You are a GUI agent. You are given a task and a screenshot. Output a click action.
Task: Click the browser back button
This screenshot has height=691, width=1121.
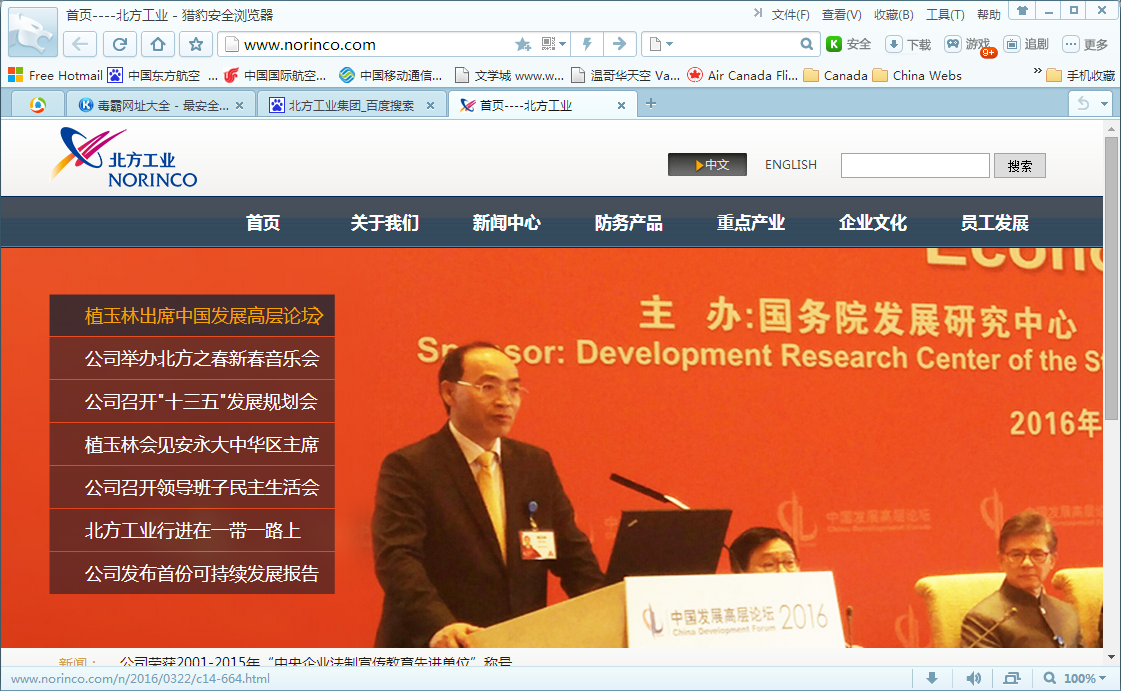[81, 44]
